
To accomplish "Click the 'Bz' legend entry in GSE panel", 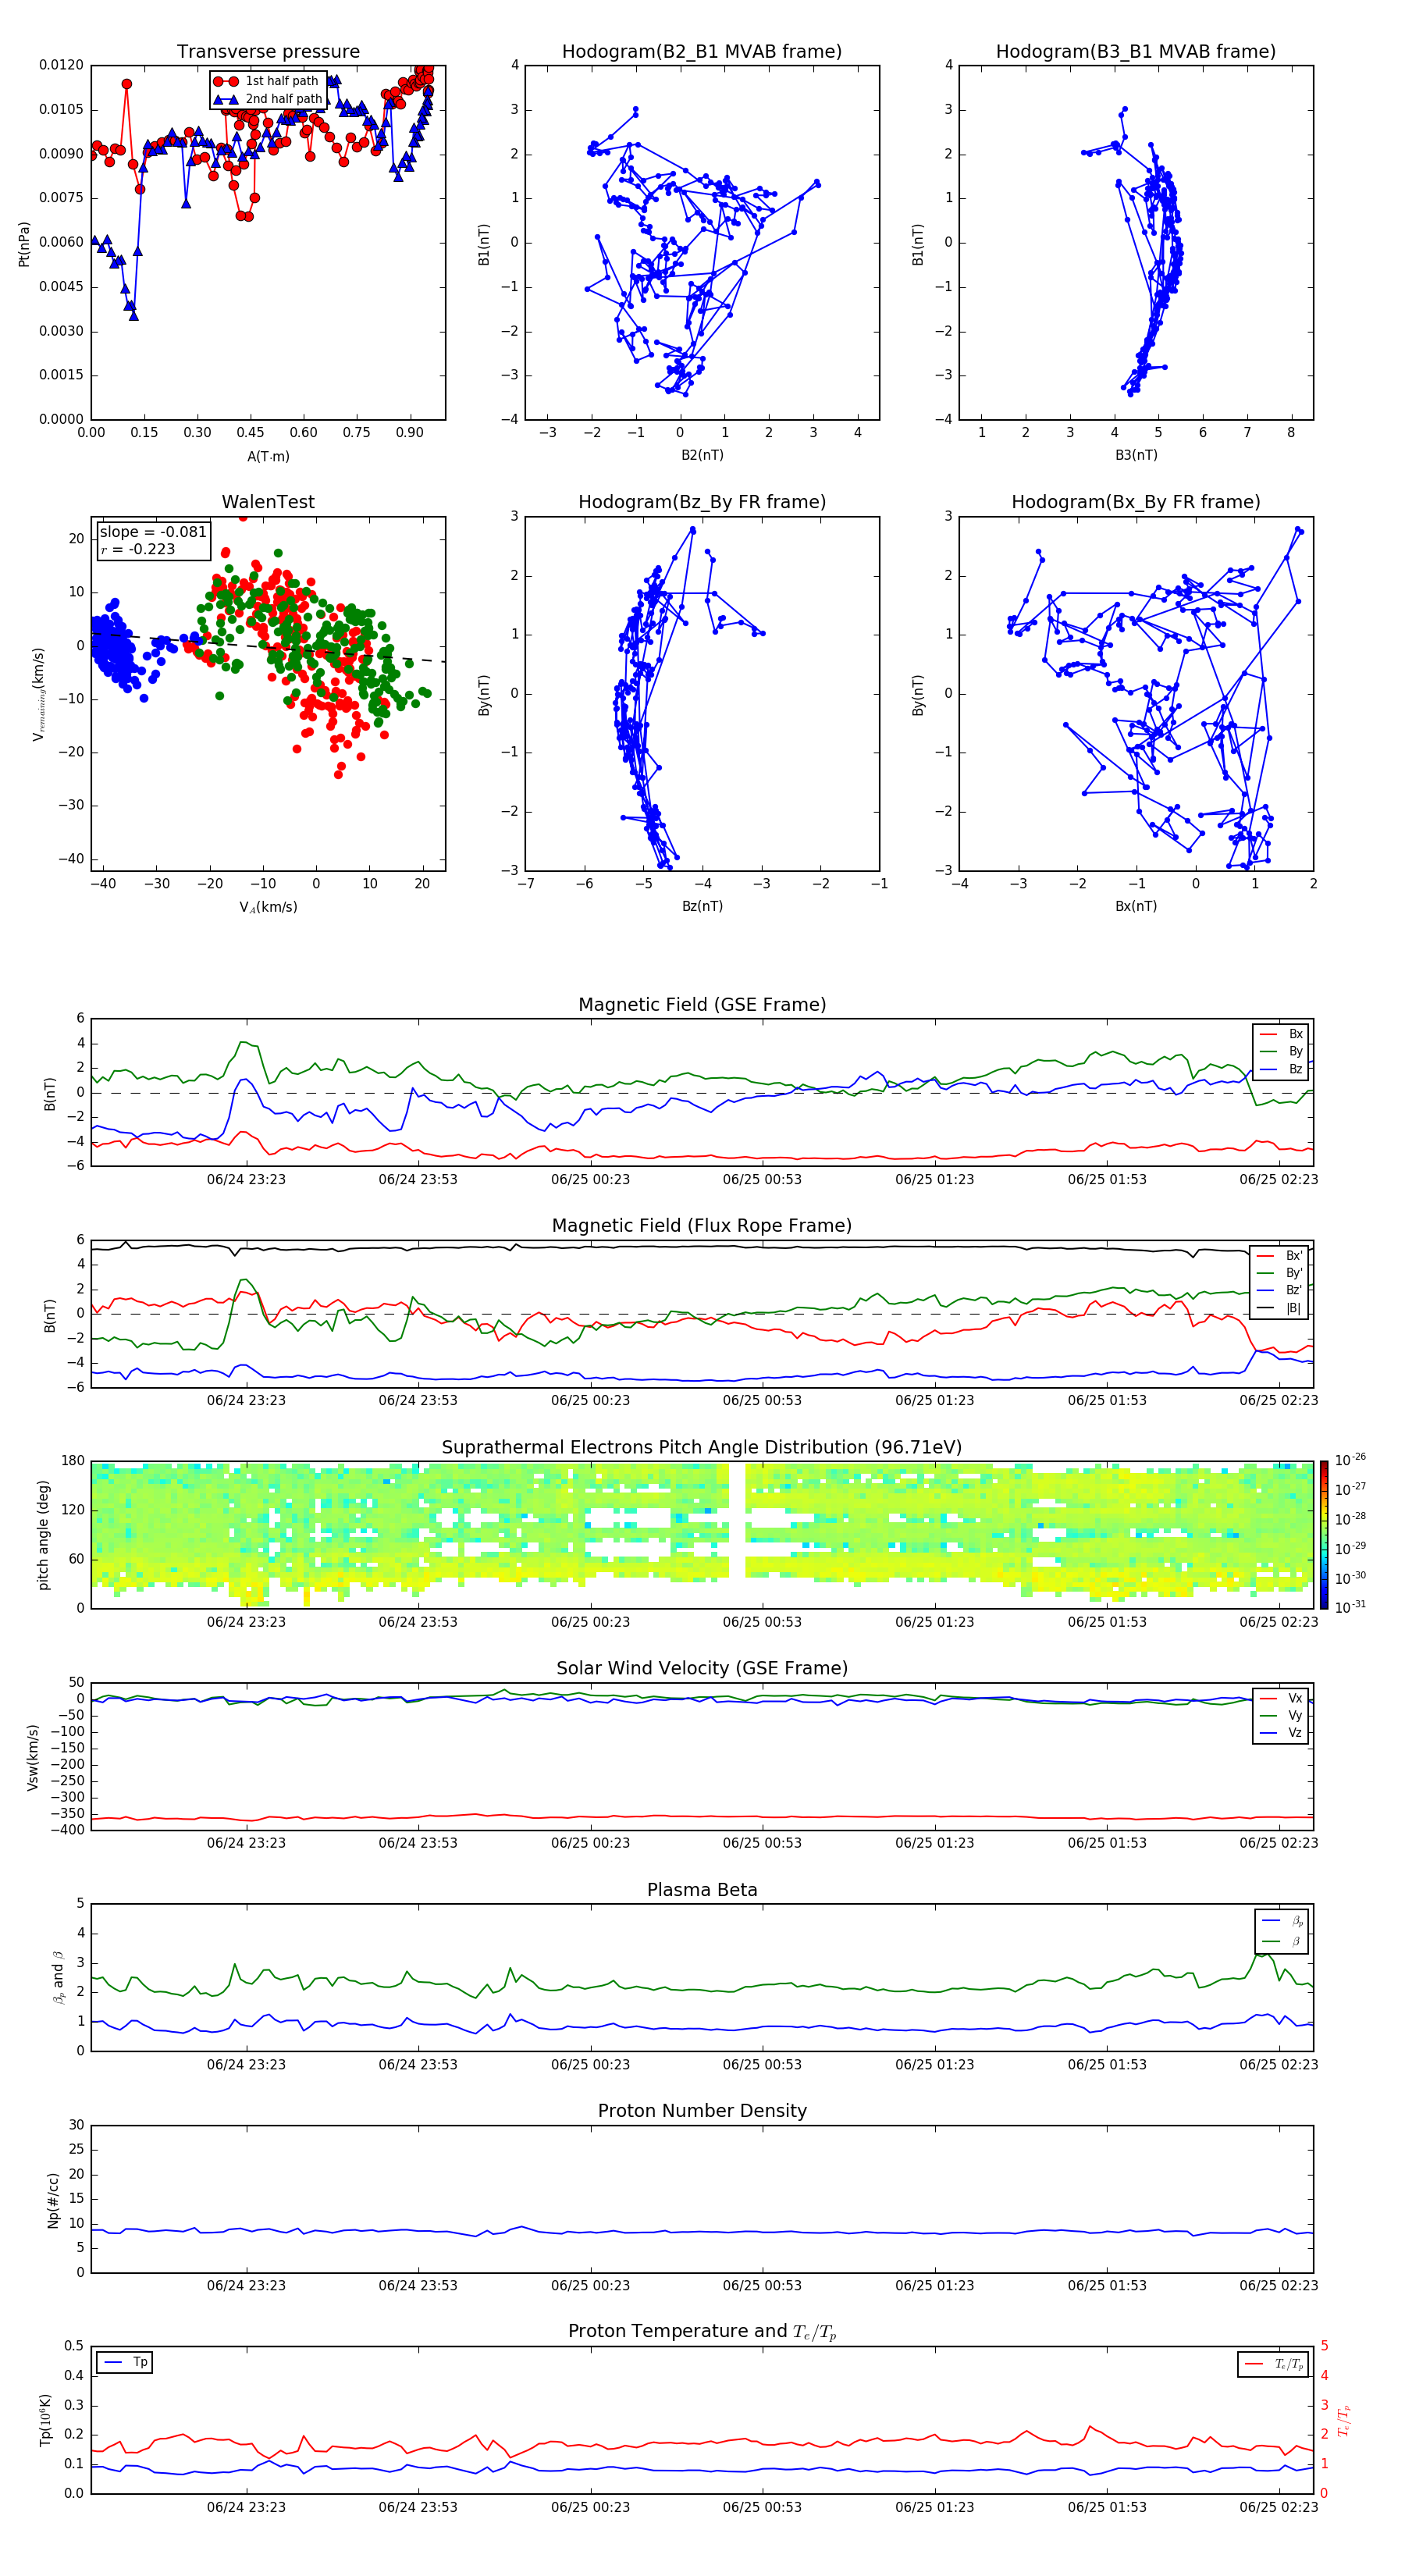I will 1282,1069.
